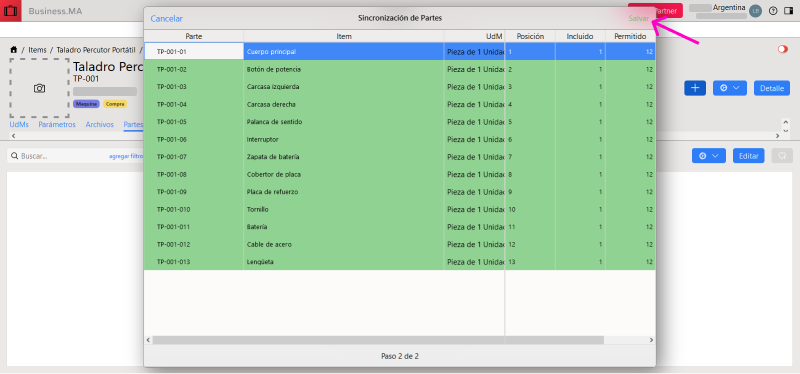This screenshot has width=800, height=374.
Task: Click dialog scrollbar right arrow
Action: click(651, 340)
